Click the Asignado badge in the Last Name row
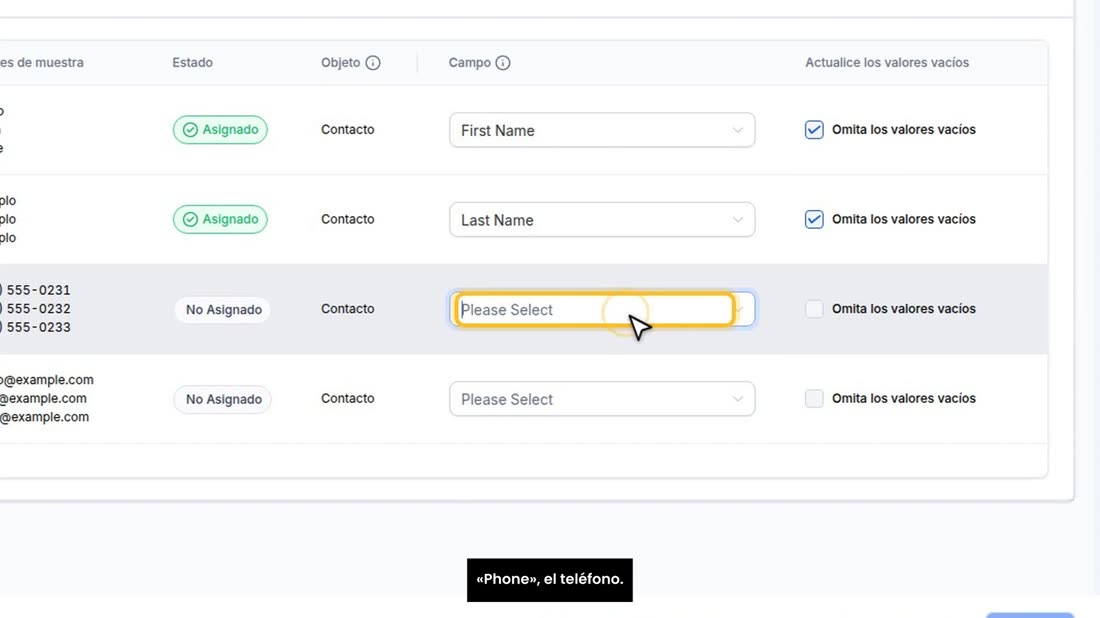1100x618 pixels. [x=220, y=220]
